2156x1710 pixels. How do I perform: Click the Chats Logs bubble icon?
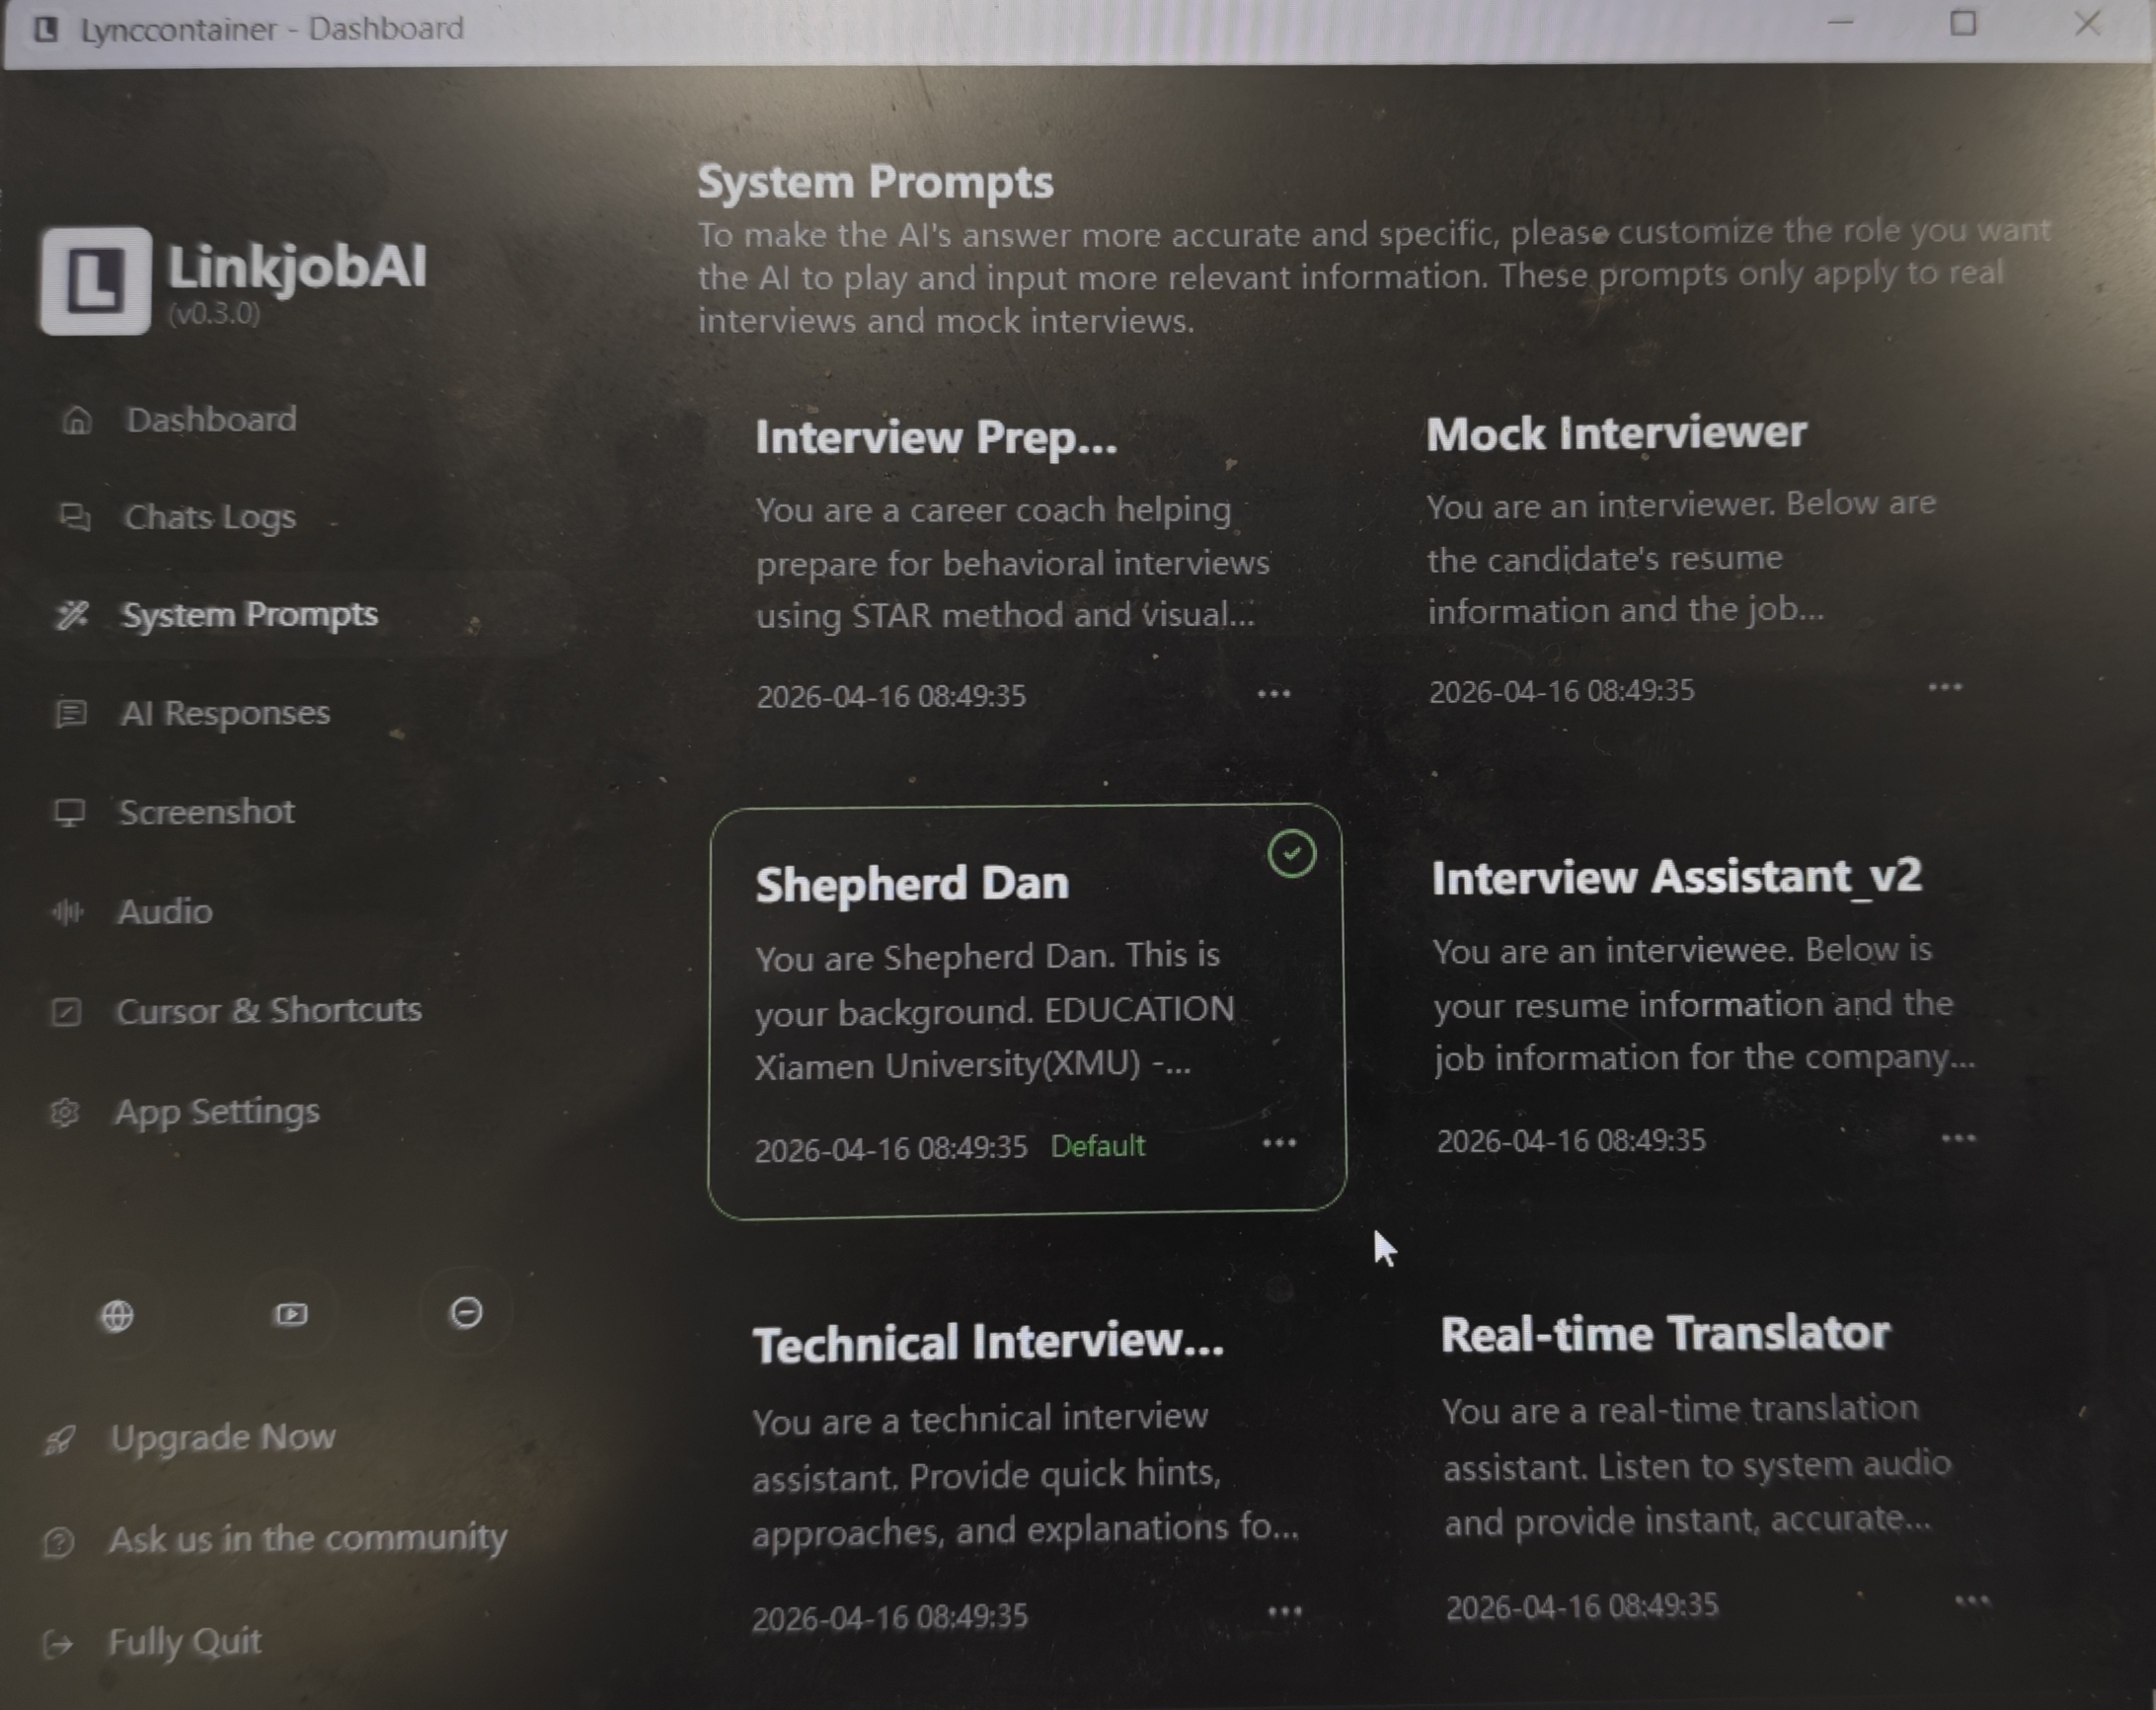(x=74, y=517)
